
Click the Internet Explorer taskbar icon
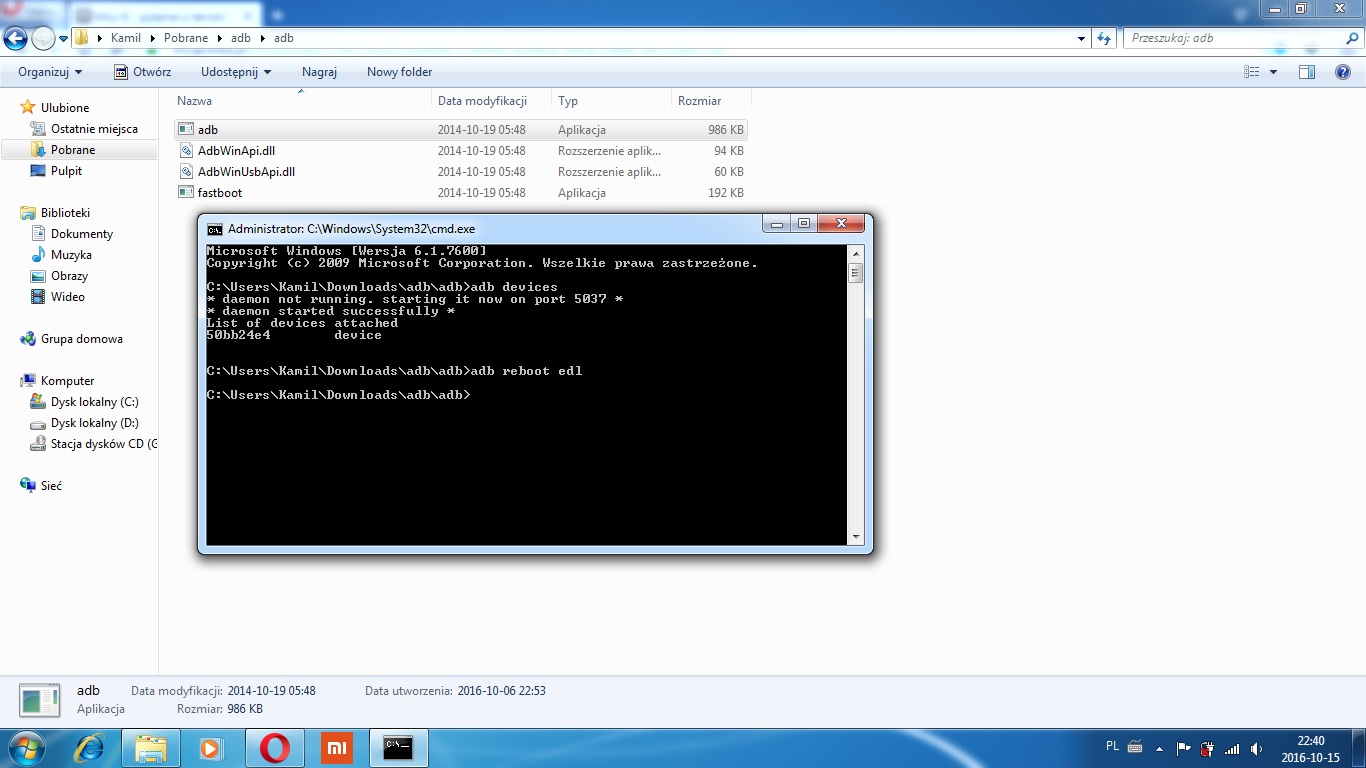(89, 748)
